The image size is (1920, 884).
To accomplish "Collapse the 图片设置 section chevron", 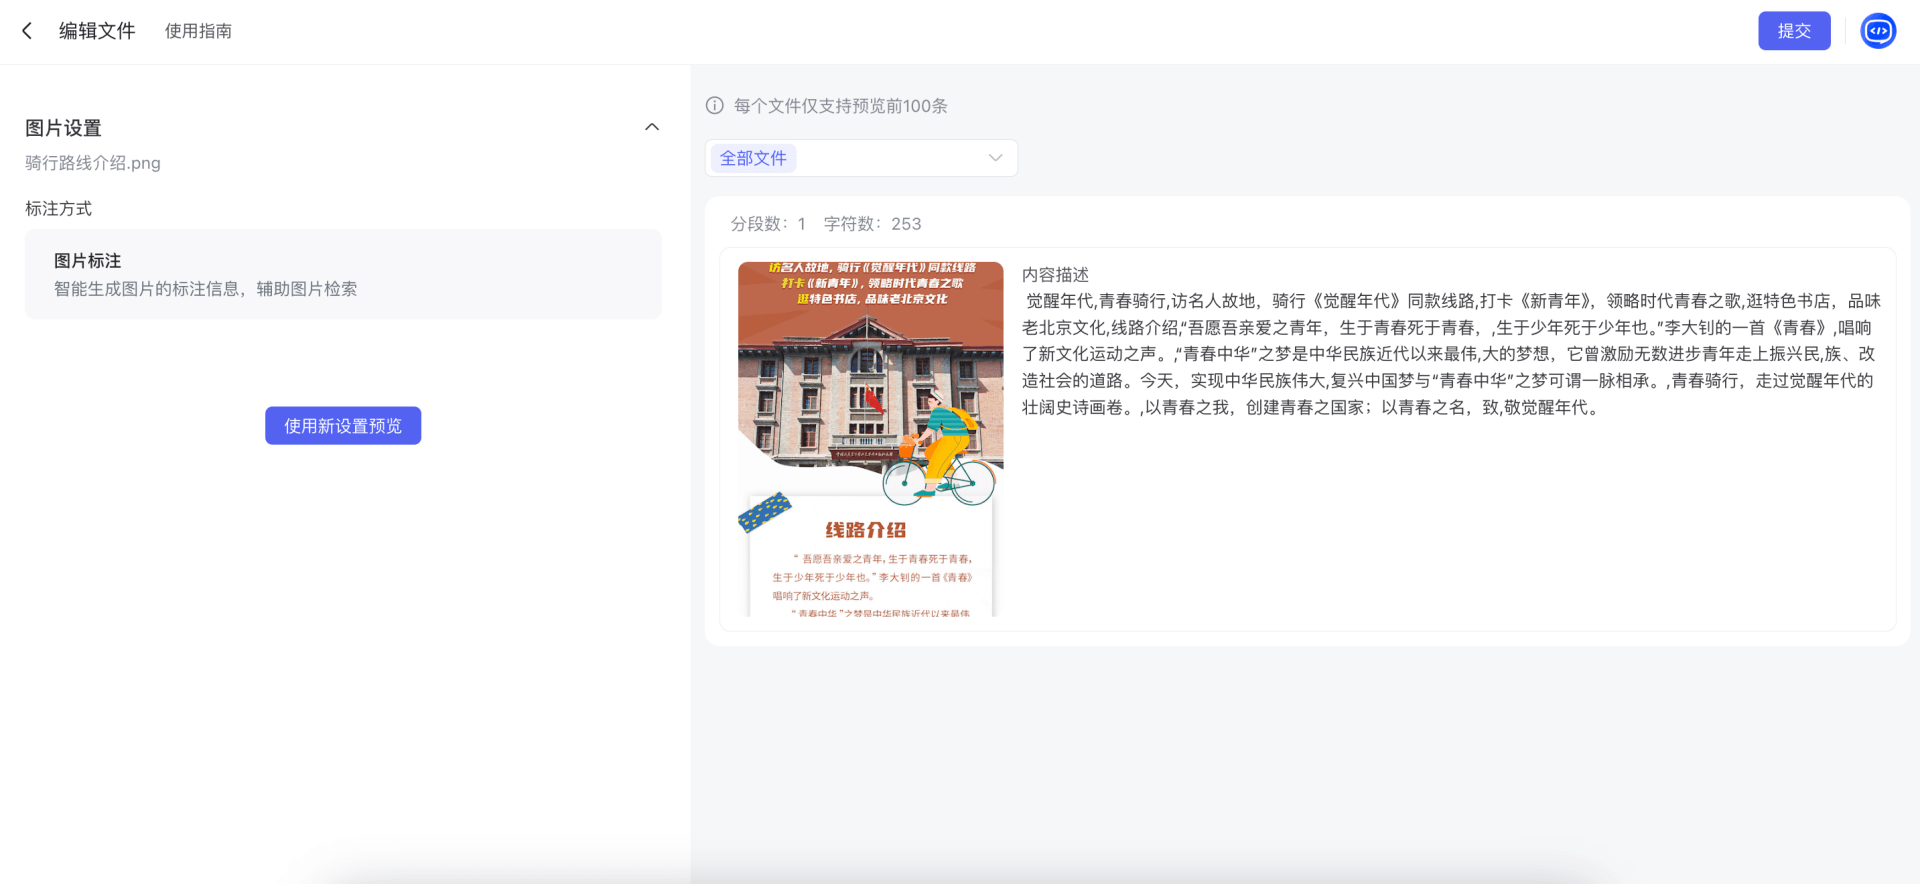I will click(652, 127).
